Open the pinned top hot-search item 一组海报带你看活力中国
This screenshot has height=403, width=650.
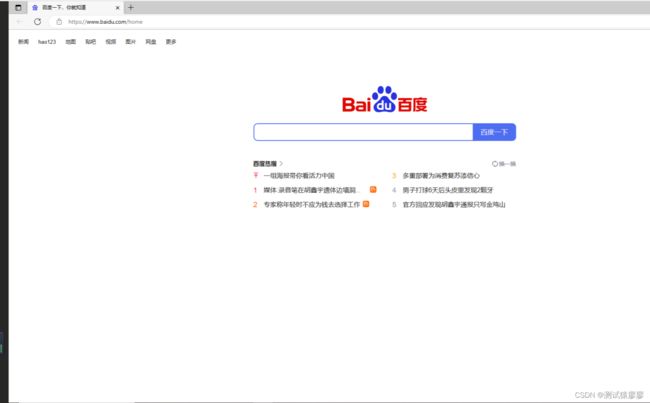click(299, 175)
